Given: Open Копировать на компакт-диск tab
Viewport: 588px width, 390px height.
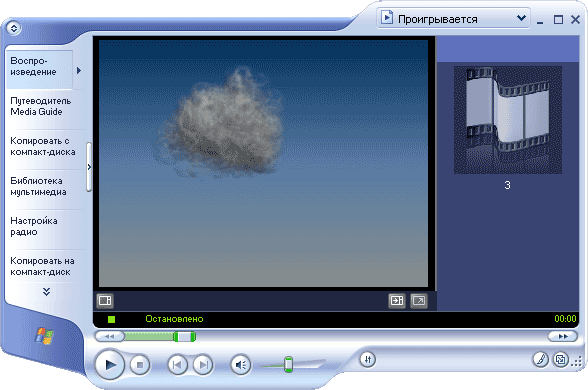Looking at the screenshot, I should pyautogui.click(x=42, y=266).
